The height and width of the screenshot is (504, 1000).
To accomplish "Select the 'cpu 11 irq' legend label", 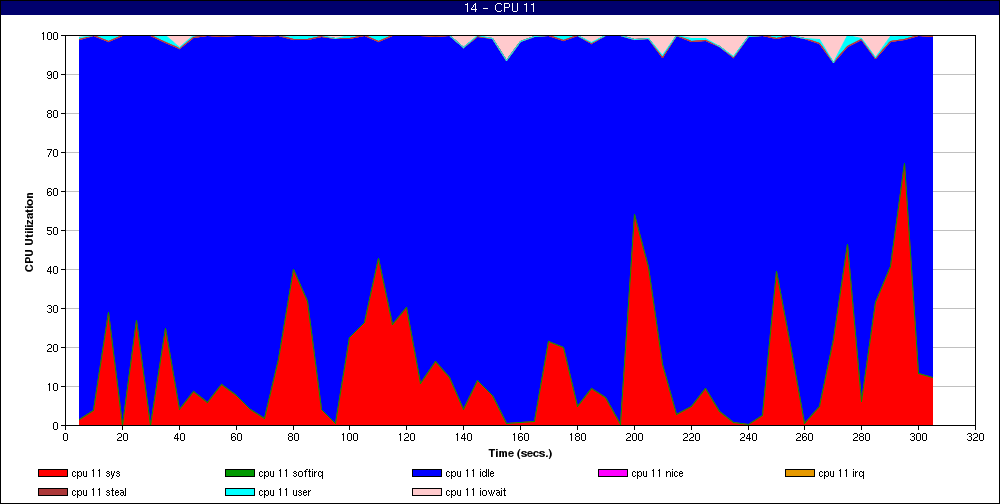I will pos(841,473).
